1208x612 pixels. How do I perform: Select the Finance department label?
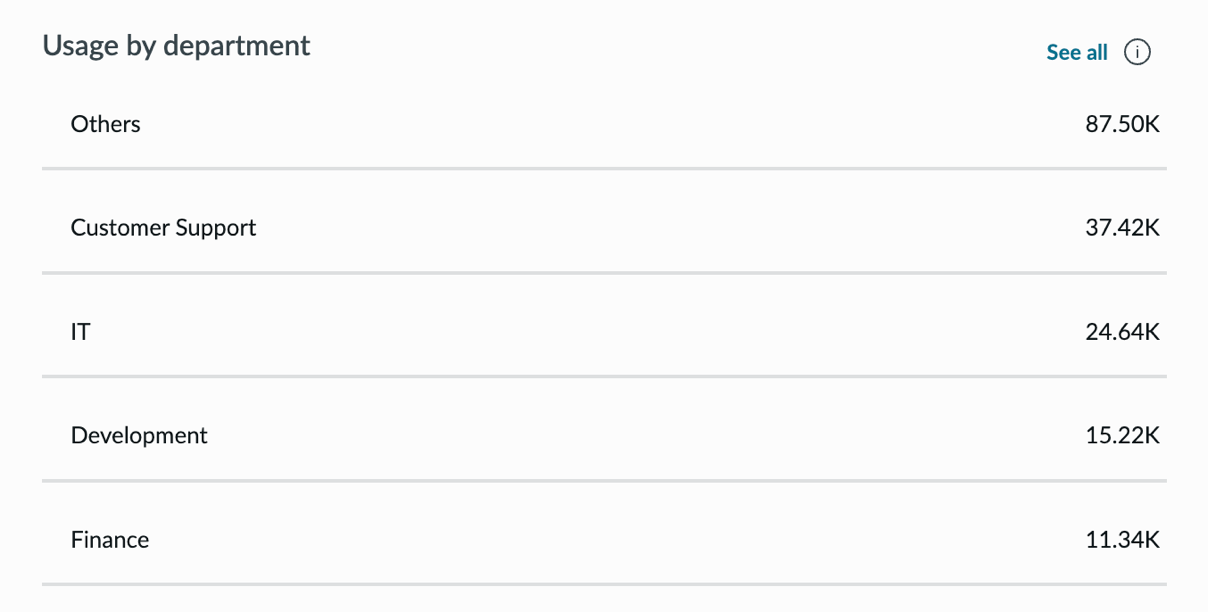click(110, 540)
